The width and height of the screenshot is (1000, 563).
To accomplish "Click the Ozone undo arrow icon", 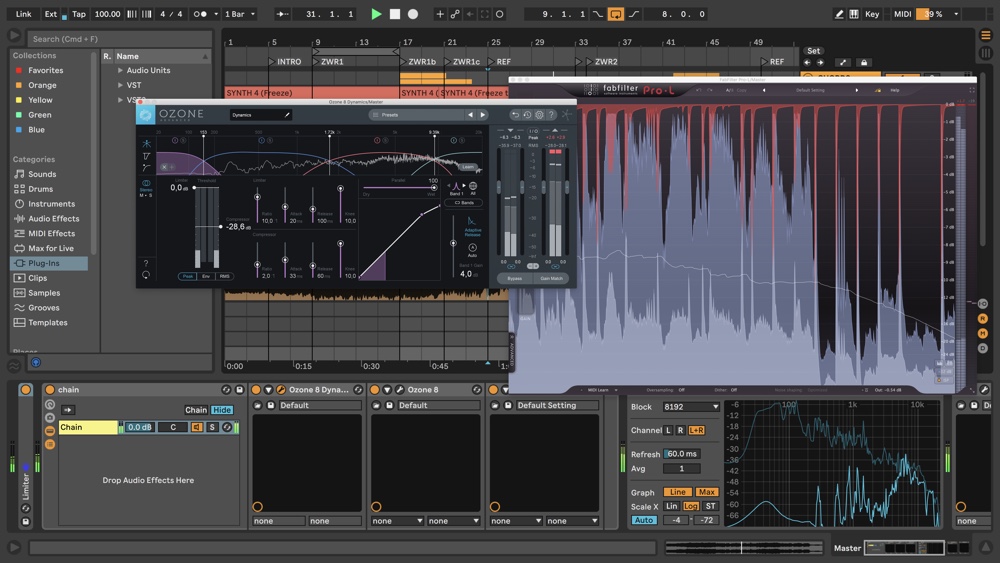I will [515, 115].
